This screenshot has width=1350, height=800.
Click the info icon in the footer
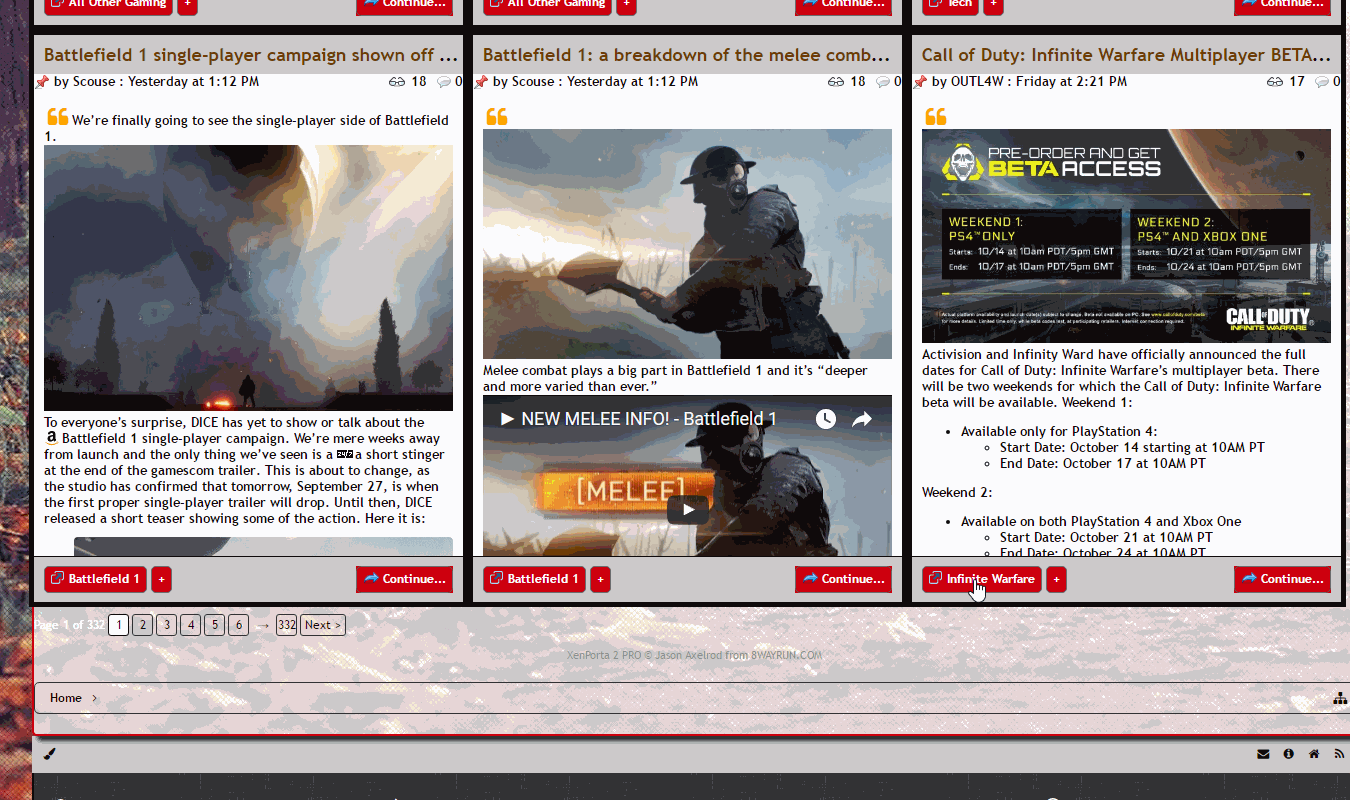(x=1288, y=754)
